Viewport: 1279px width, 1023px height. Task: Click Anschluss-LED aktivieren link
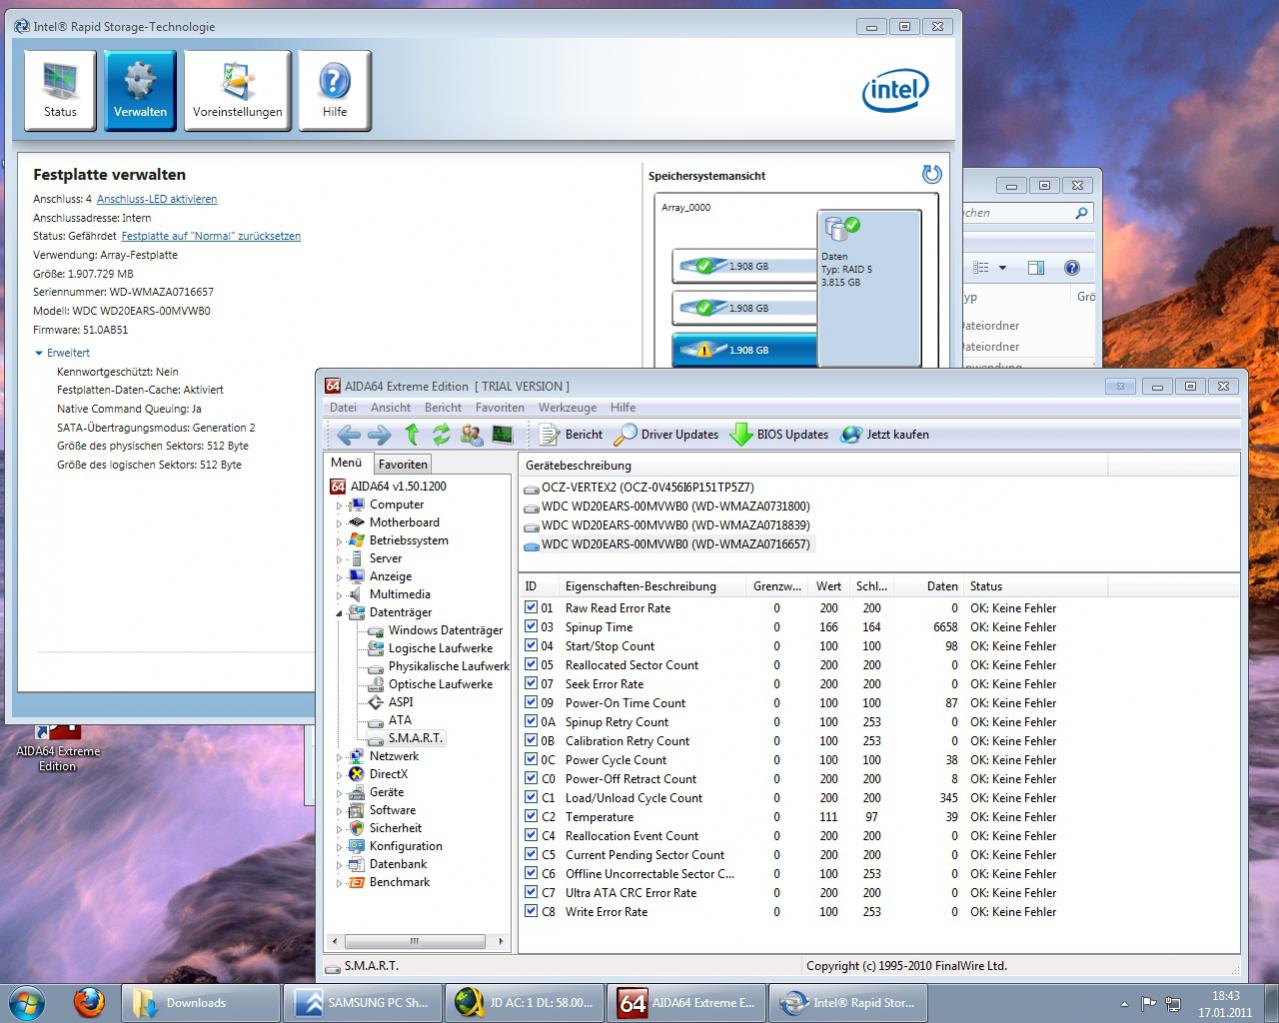[x=157, y=199]
